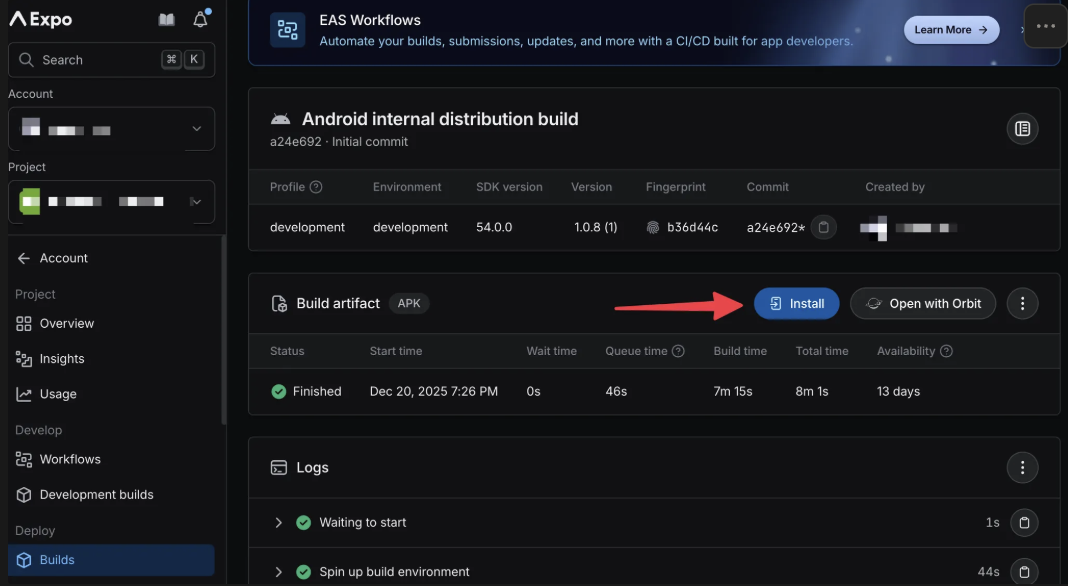This screenshot has height=586, width=1068.
Task: Click Dec 20, 2025 7:26 PM
Action: (x=434, y=392)
